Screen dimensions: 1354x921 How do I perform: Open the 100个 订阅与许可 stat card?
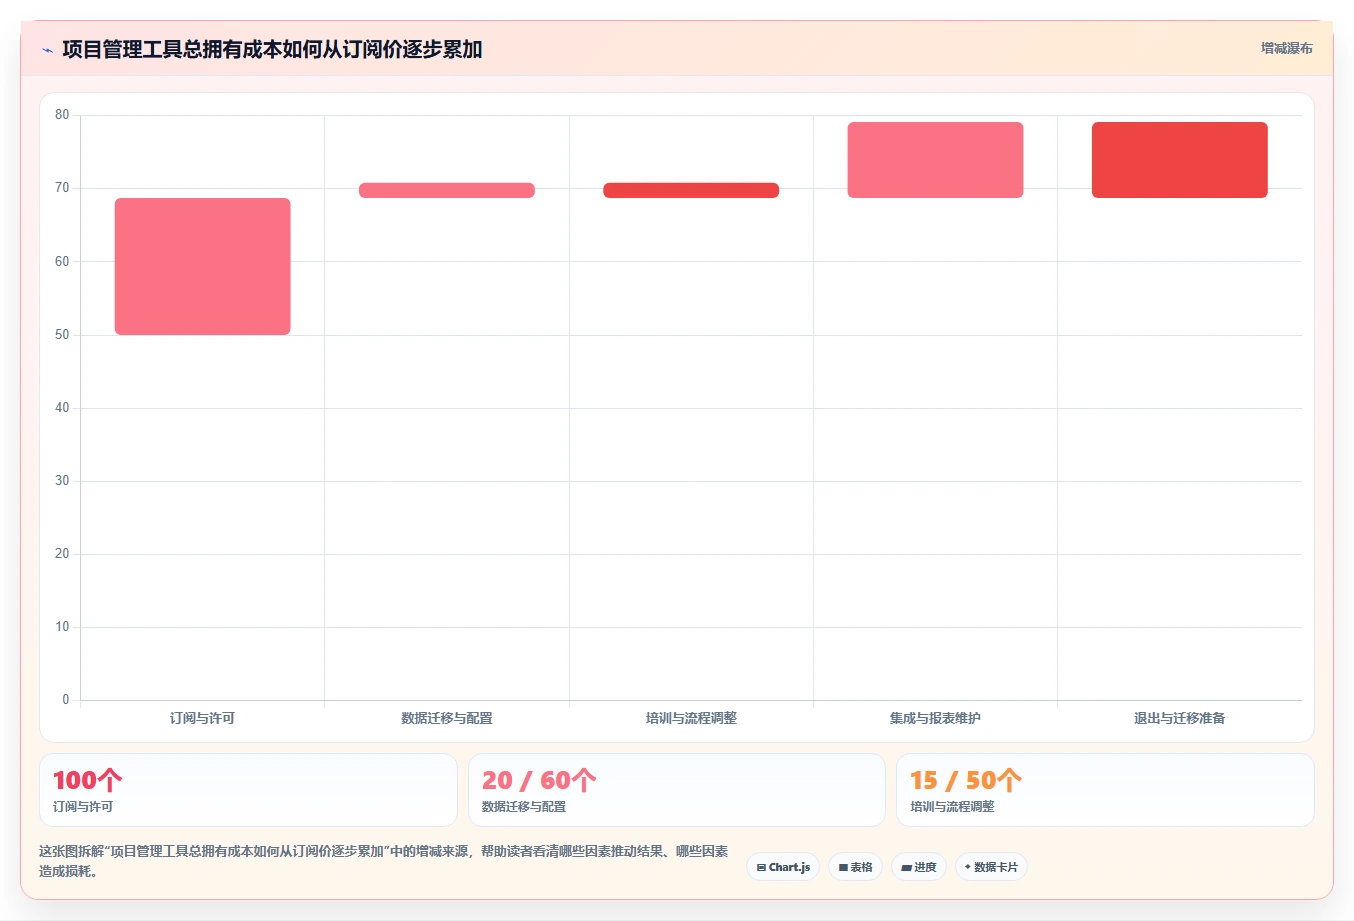[x=248, y=790]
